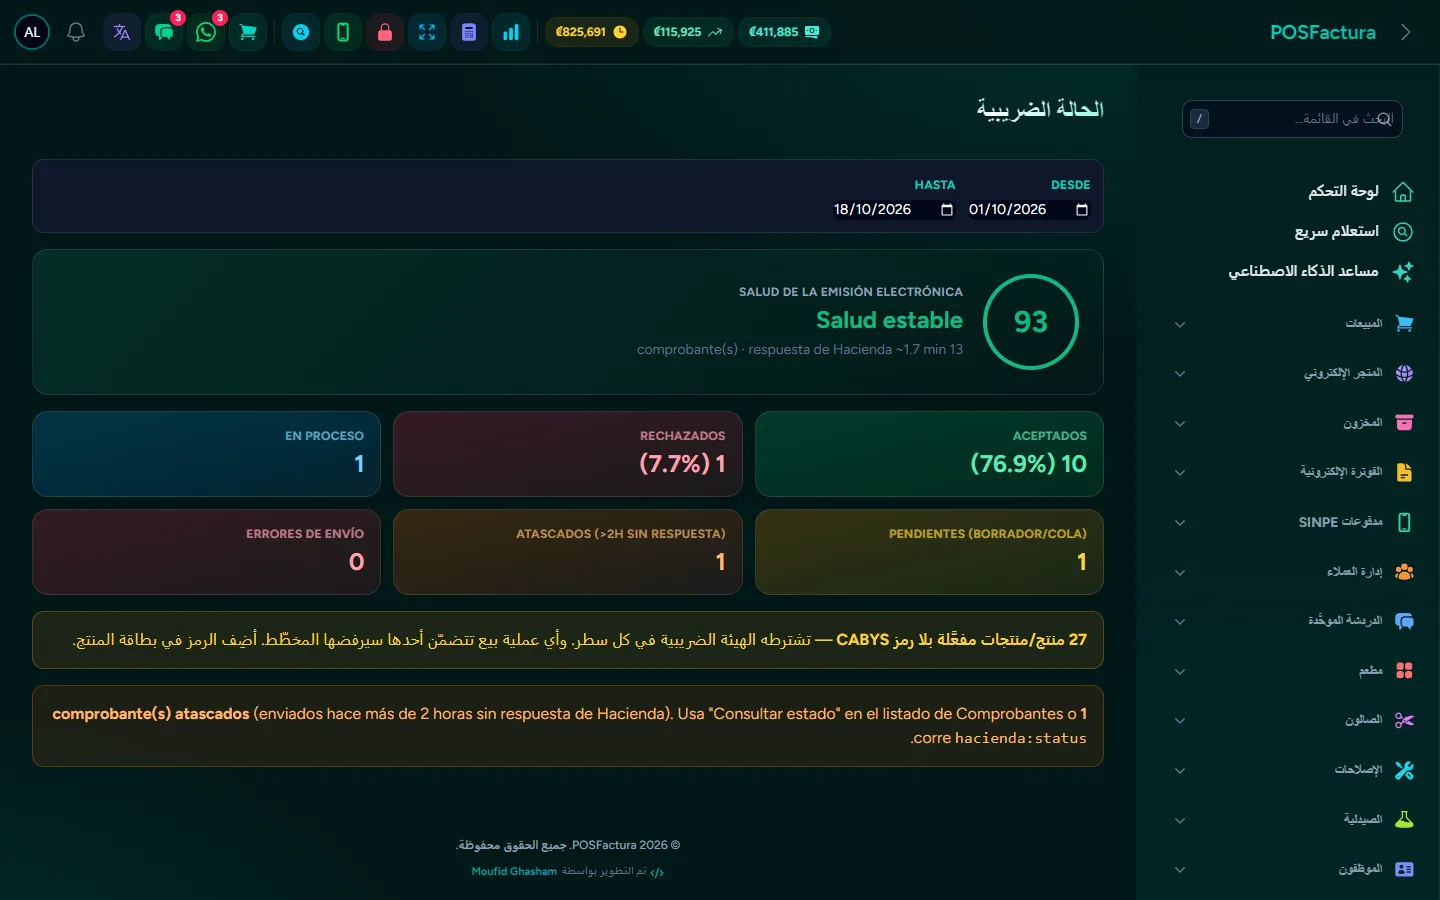The image size is (1440, 900).
Task: Open the language translate icon
Action: [122, 32]
